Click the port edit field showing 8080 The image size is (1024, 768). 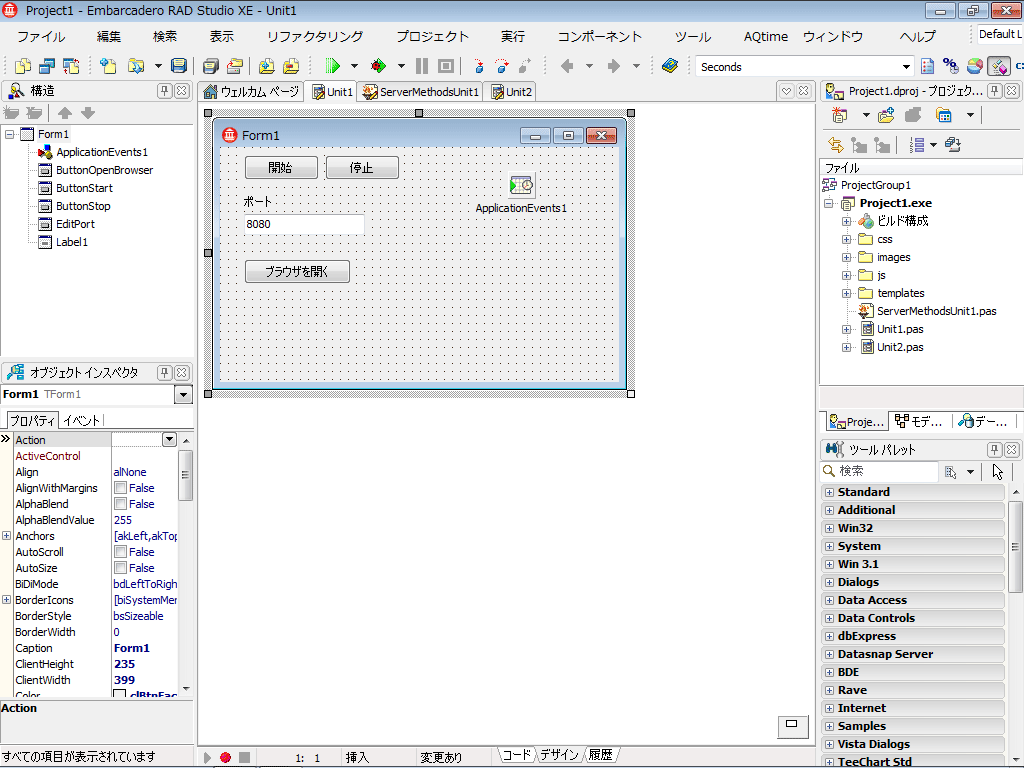304,224
